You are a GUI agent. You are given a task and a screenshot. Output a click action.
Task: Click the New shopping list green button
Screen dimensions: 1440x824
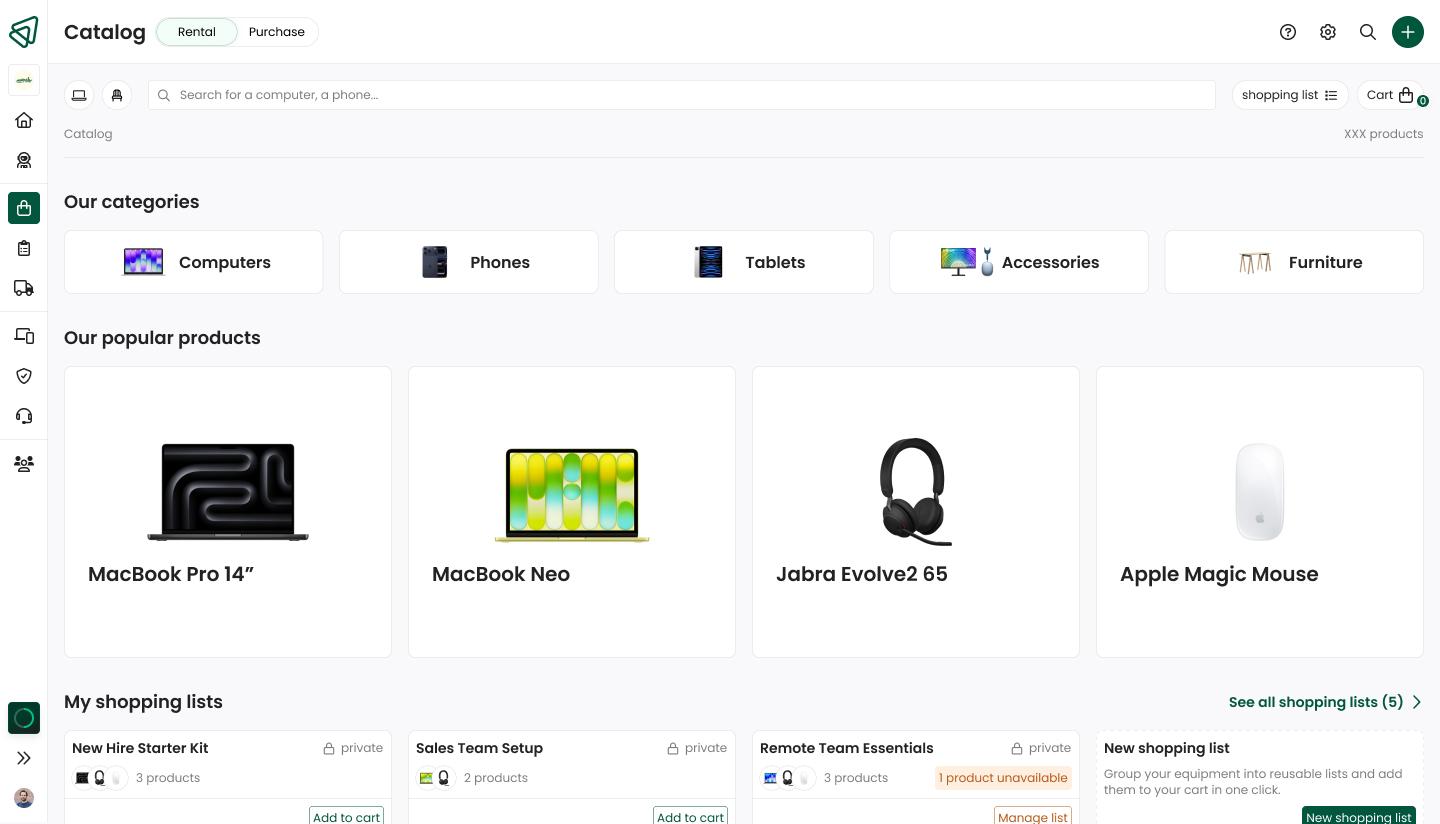(x=1359, y=816)
